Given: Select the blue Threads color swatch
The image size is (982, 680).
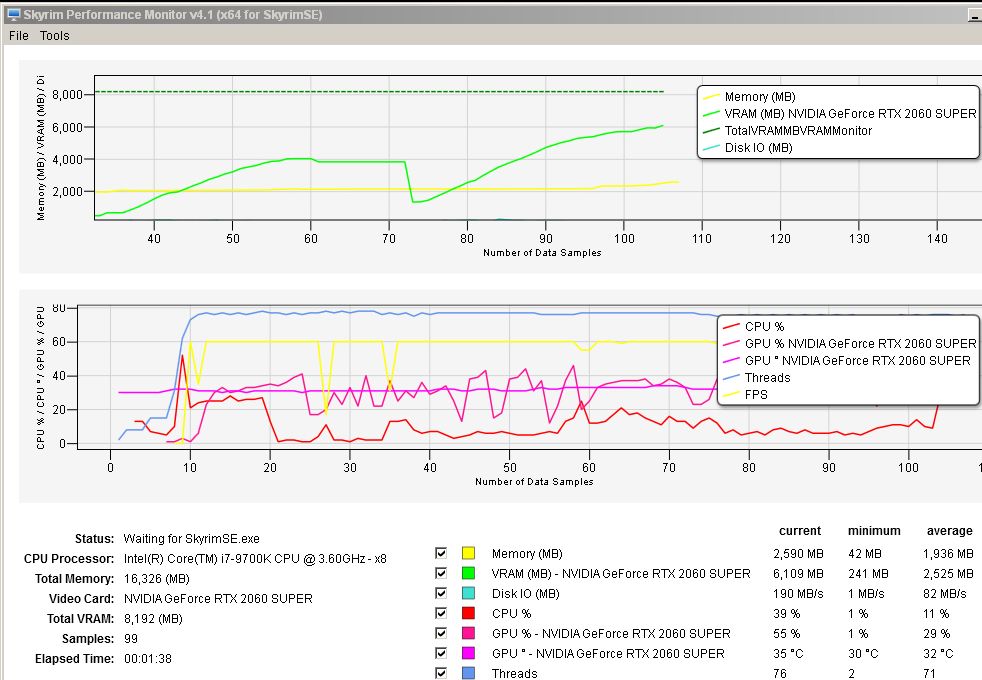Looking at the screenshot, I should 468,673.
